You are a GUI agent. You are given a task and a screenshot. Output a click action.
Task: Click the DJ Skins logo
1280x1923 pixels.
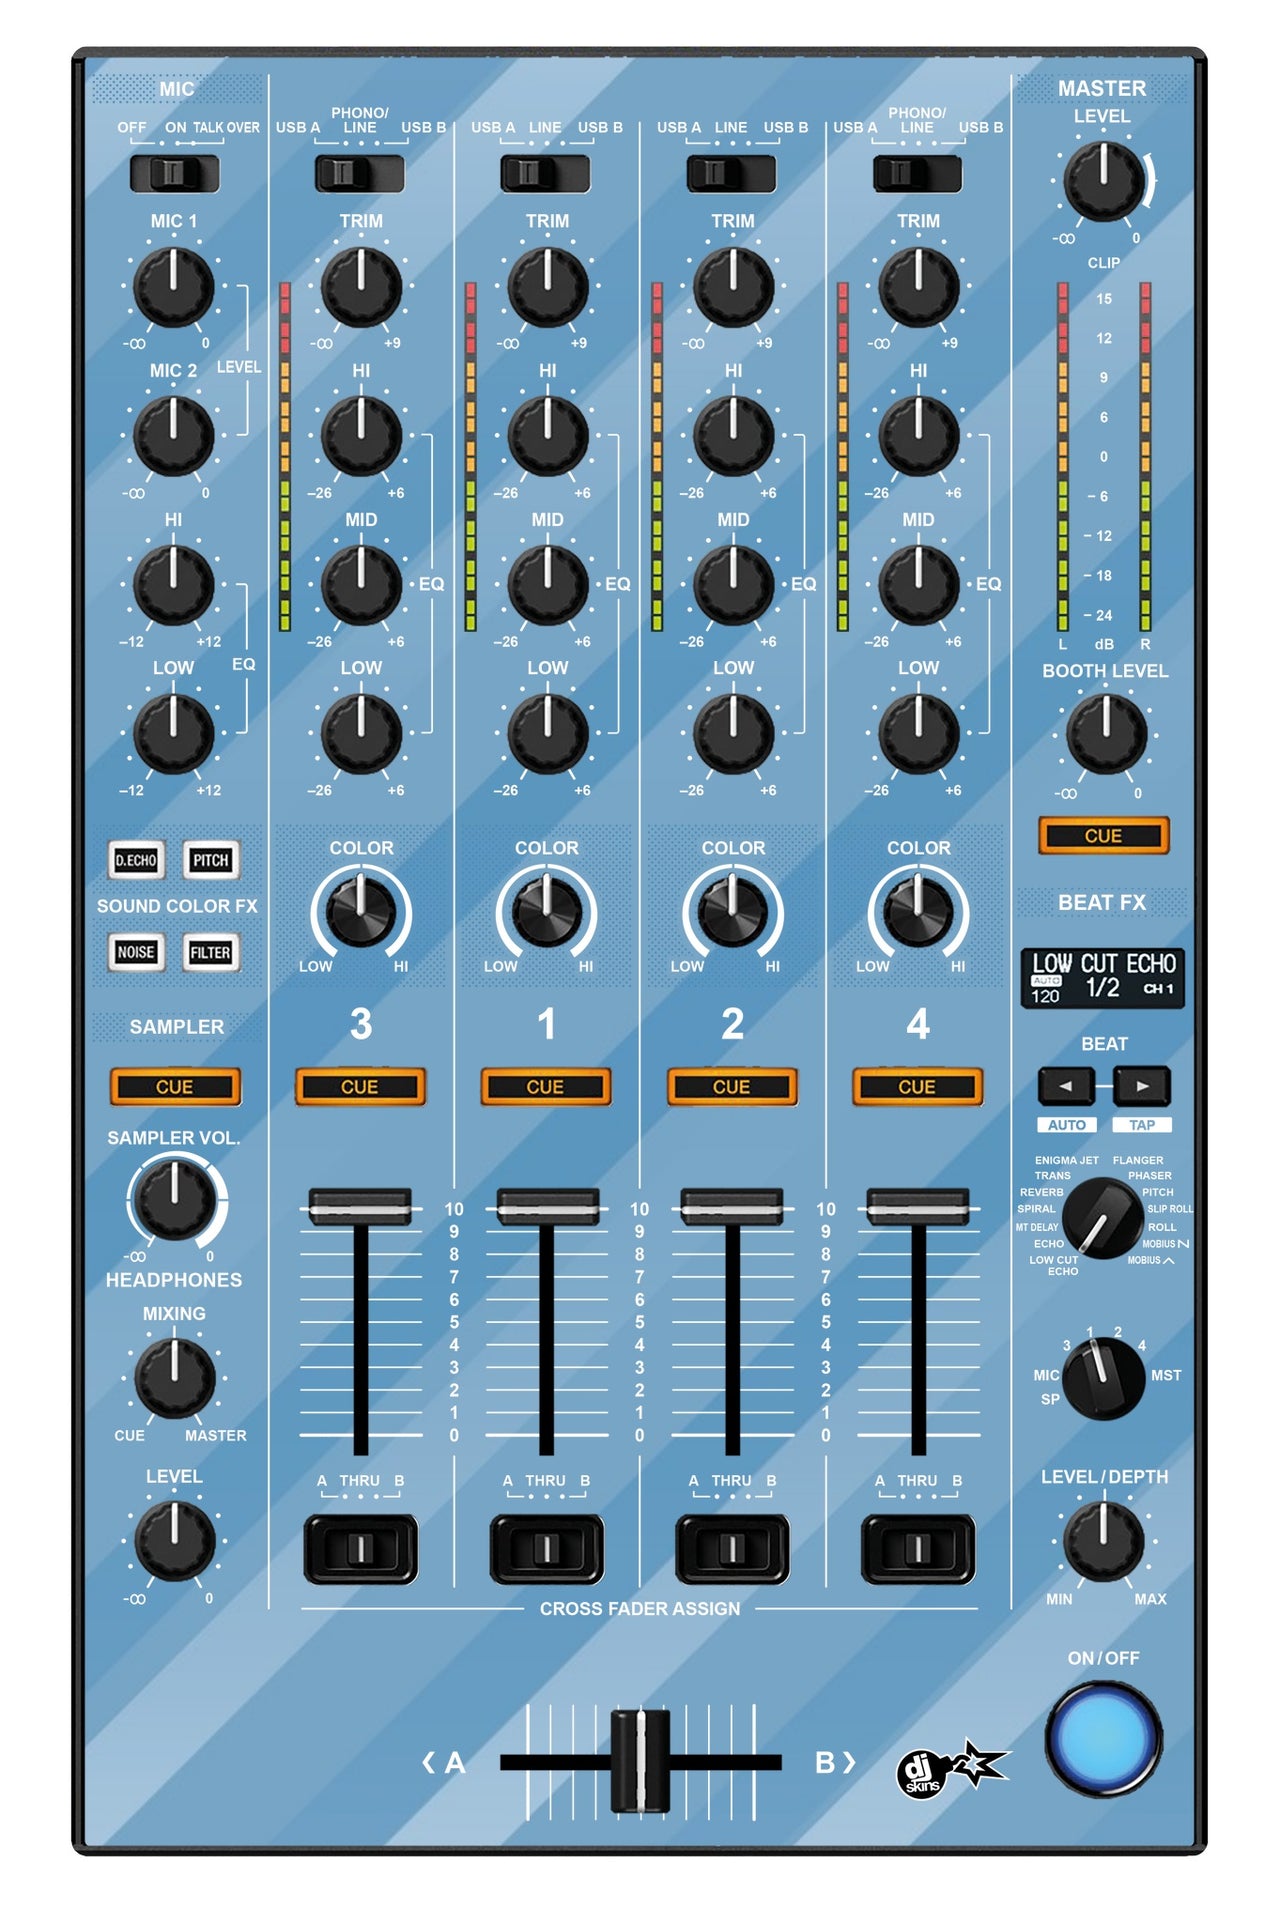[953, 1770]
